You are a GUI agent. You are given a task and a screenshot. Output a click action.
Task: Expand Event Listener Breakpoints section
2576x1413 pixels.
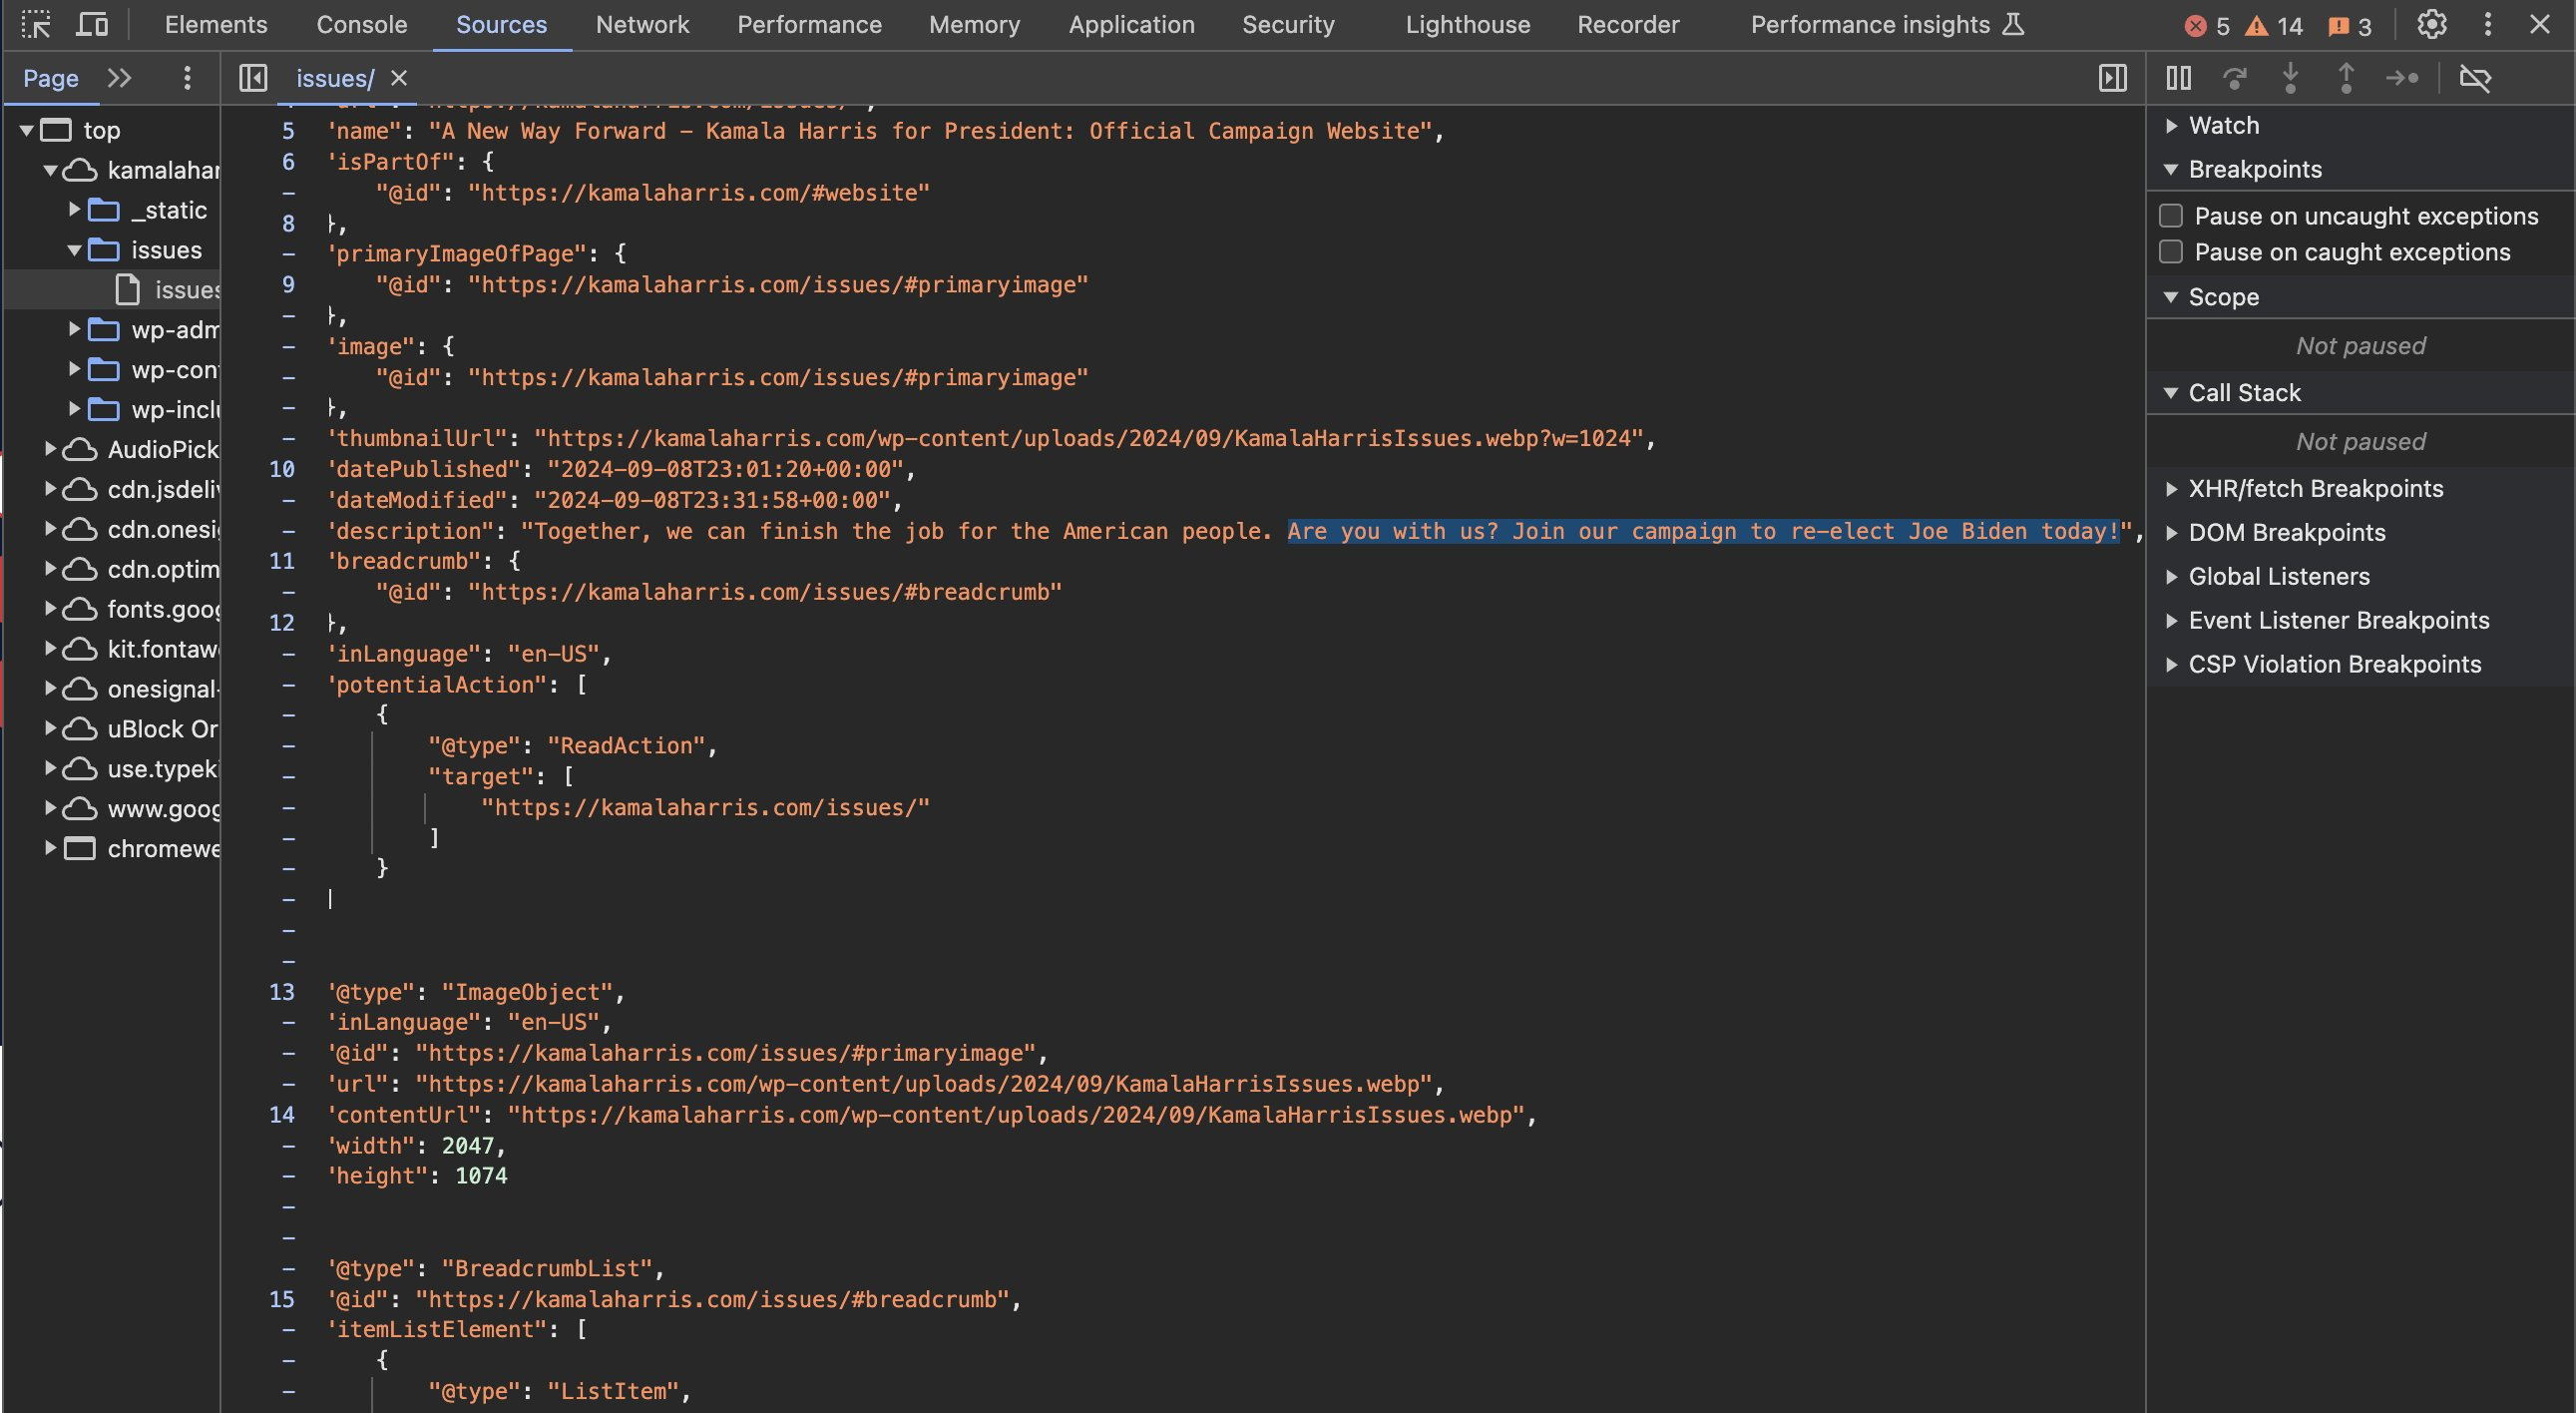[x=2171, y=621]
